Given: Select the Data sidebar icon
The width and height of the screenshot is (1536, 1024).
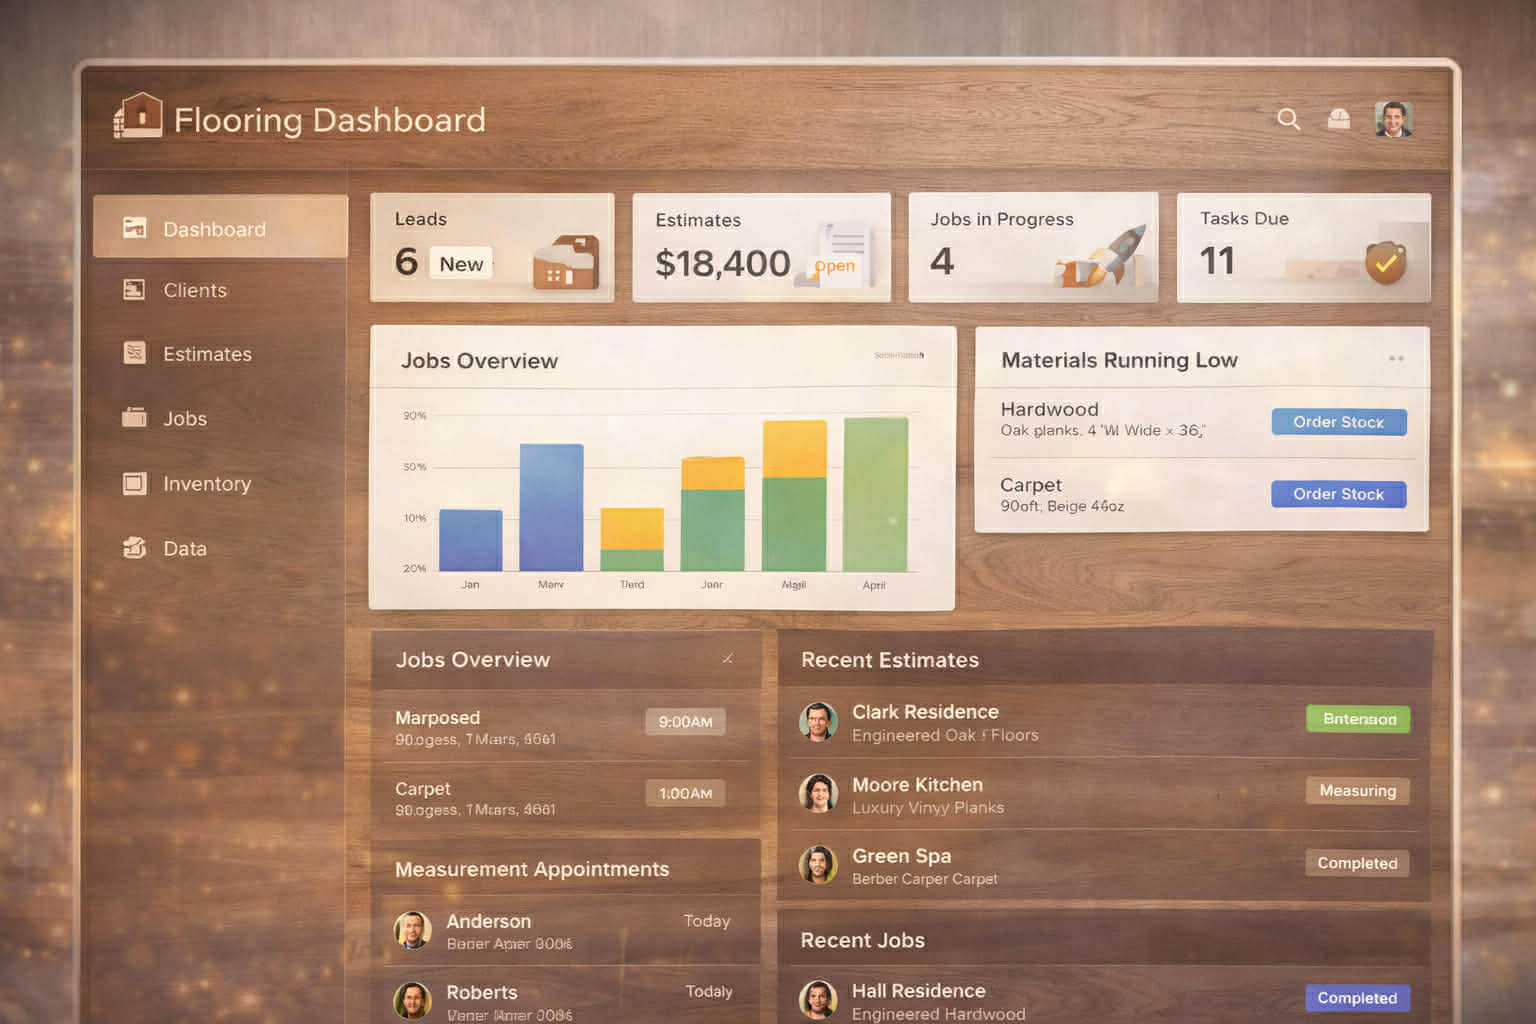Looking at the screenshot, I should pyautogui.click(x=135, y=548).
